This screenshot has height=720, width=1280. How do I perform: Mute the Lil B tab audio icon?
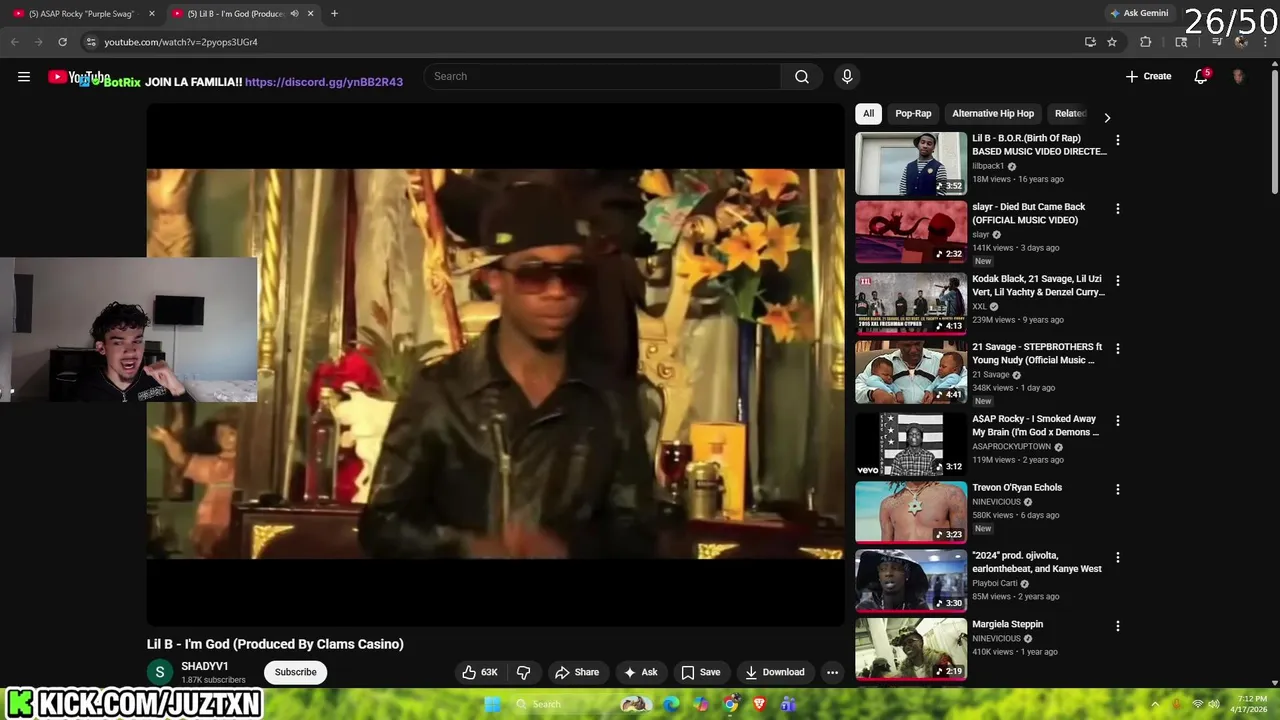click(x=294, y=13)
